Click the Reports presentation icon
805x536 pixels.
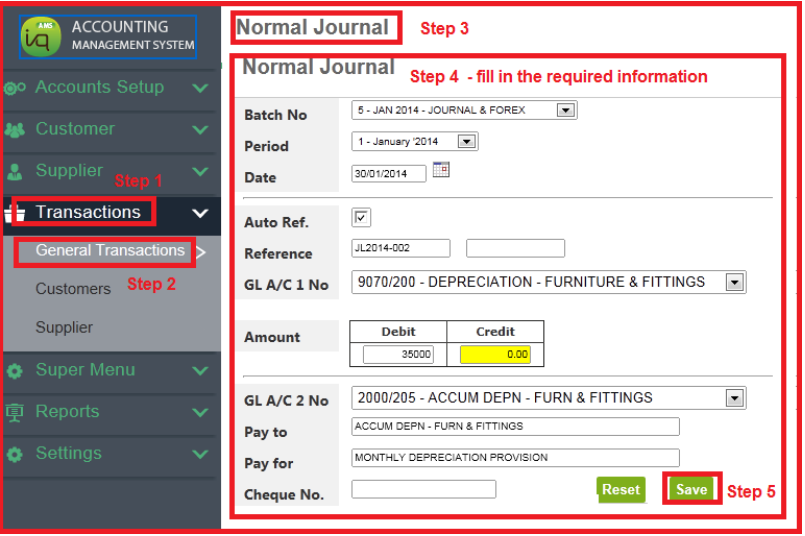pyautogui.click(x=15, y=413)
